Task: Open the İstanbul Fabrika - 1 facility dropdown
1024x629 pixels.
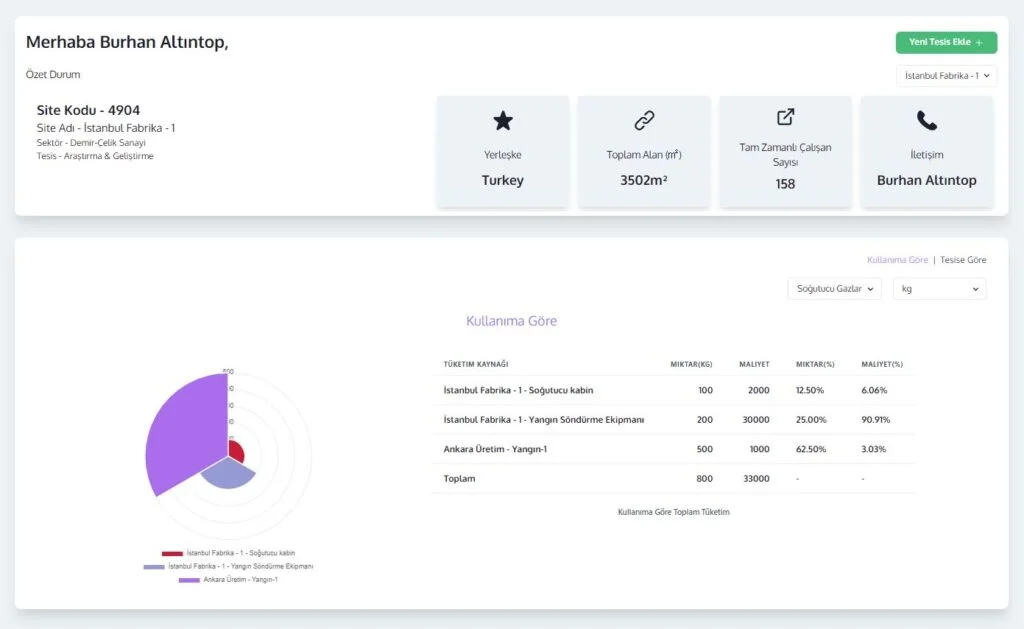Action: [x=946, y=75]
